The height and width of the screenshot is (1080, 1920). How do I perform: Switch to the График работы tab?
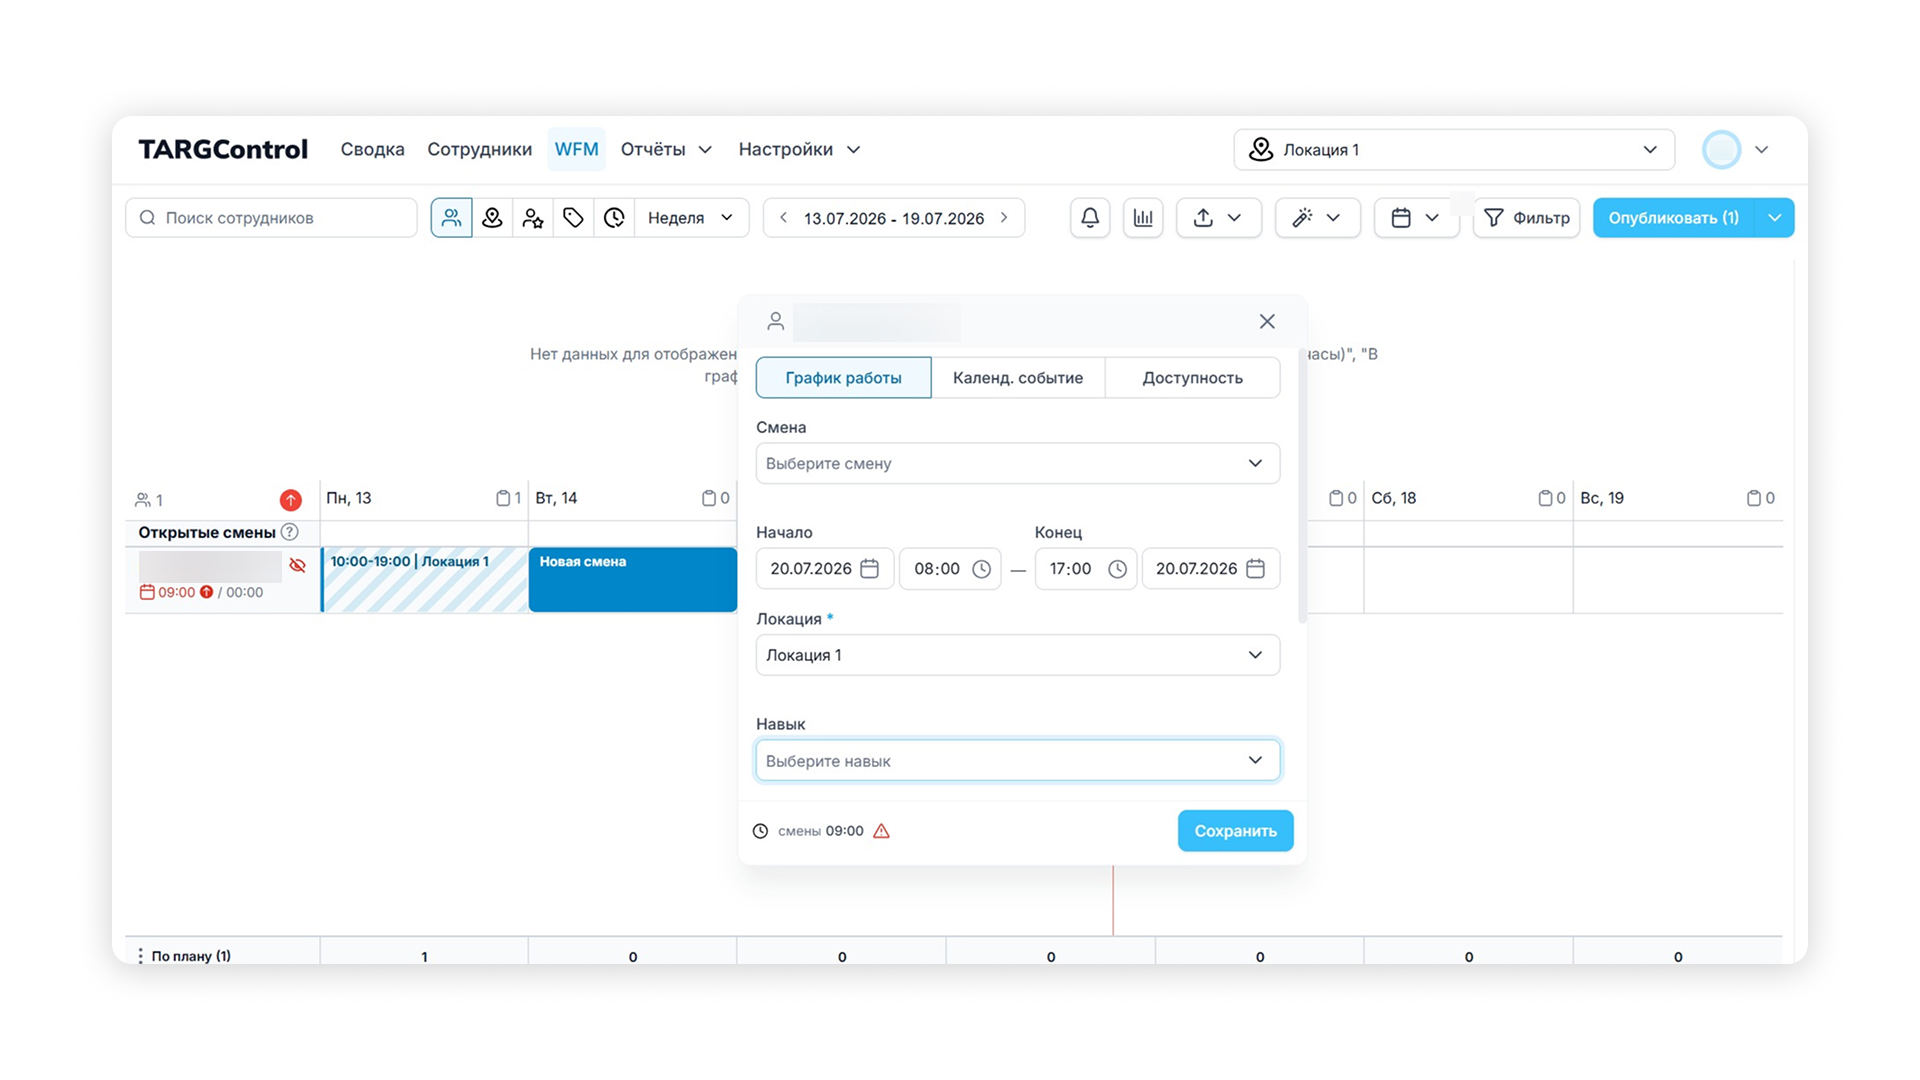tap(843, 378)
